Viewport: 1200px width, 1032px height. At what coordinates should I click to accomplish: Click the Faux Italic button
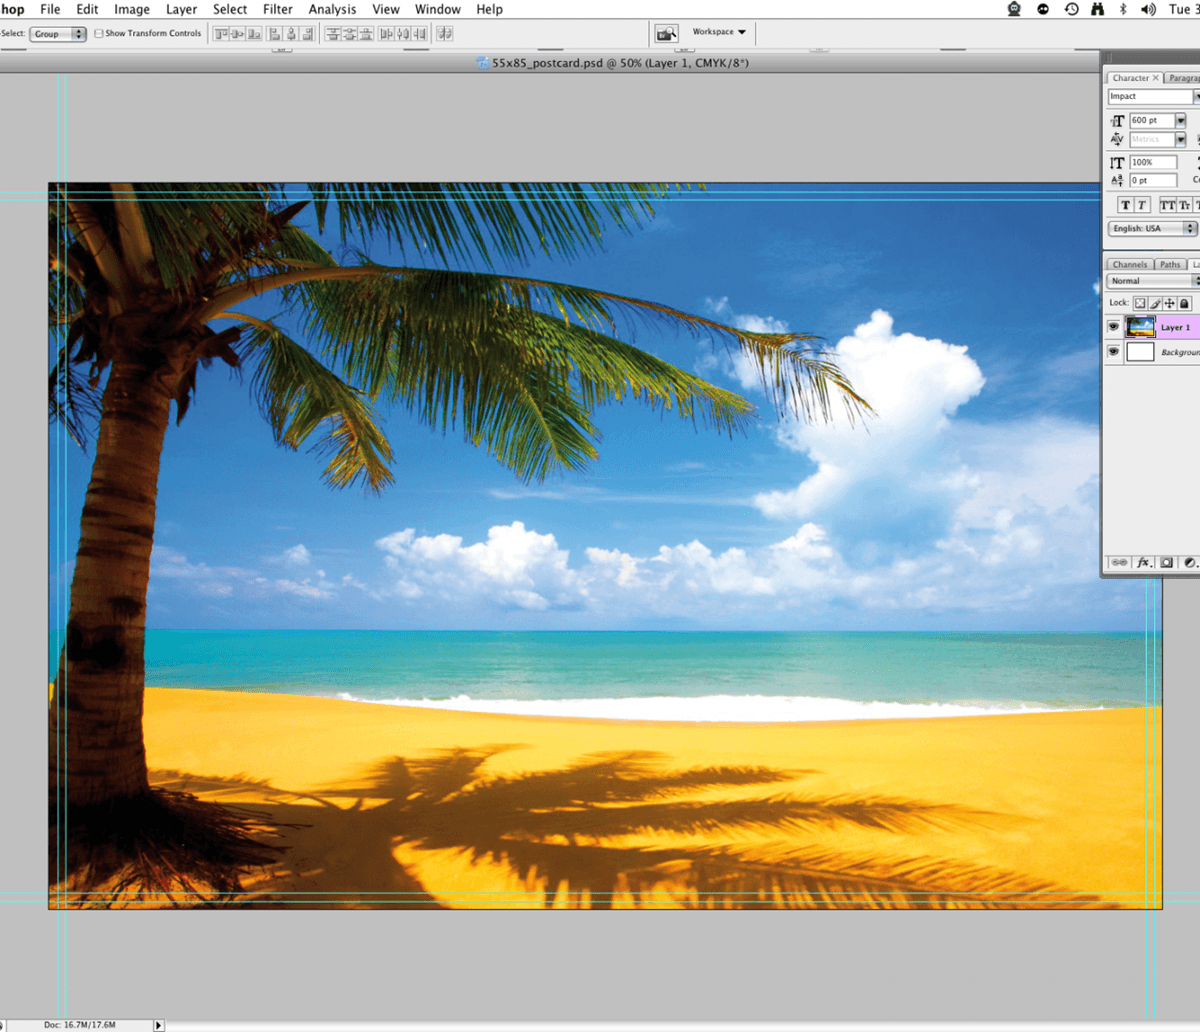pyautogui.click(x=1141, y=205)
